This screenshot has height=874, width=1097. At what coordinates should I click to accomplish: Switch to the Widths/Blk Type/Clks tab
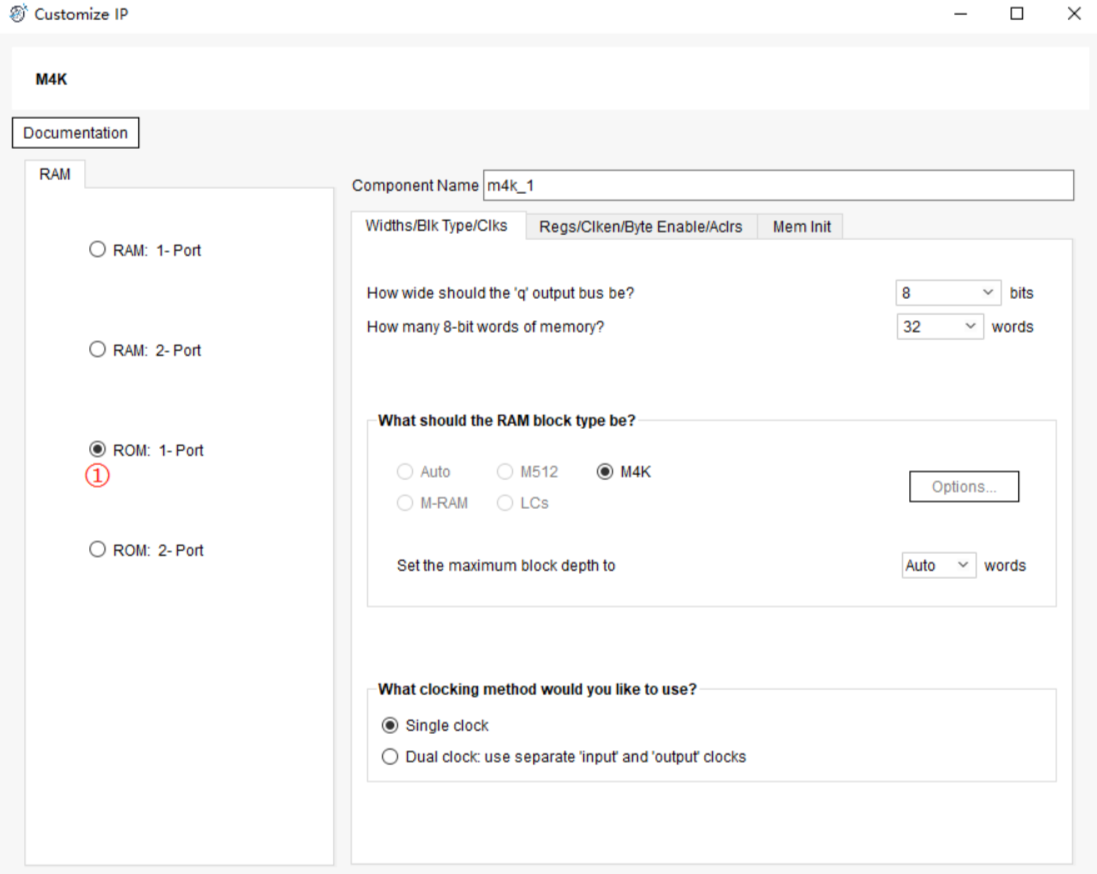(436, 226)
